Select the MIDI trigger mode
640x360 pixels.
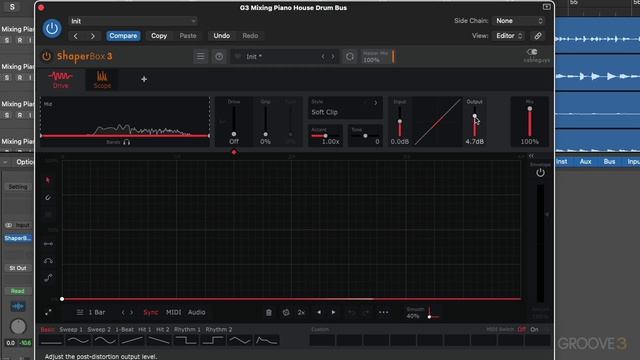click(x=173, y=312)
